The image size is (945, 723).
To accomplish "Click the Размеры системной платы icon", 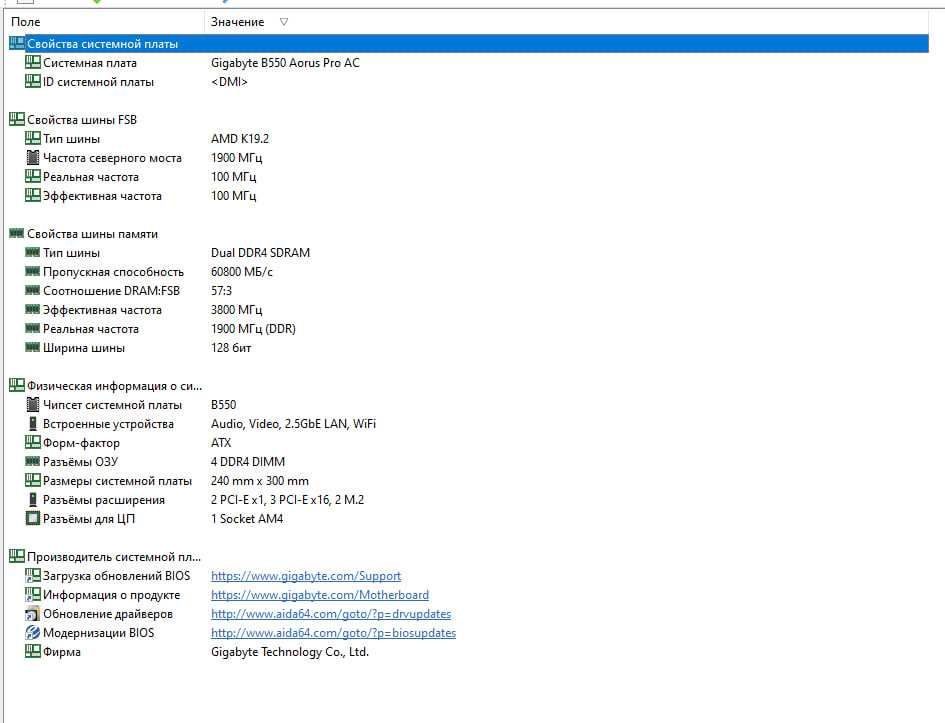I will pyautogui.click(x=33, y=480).
